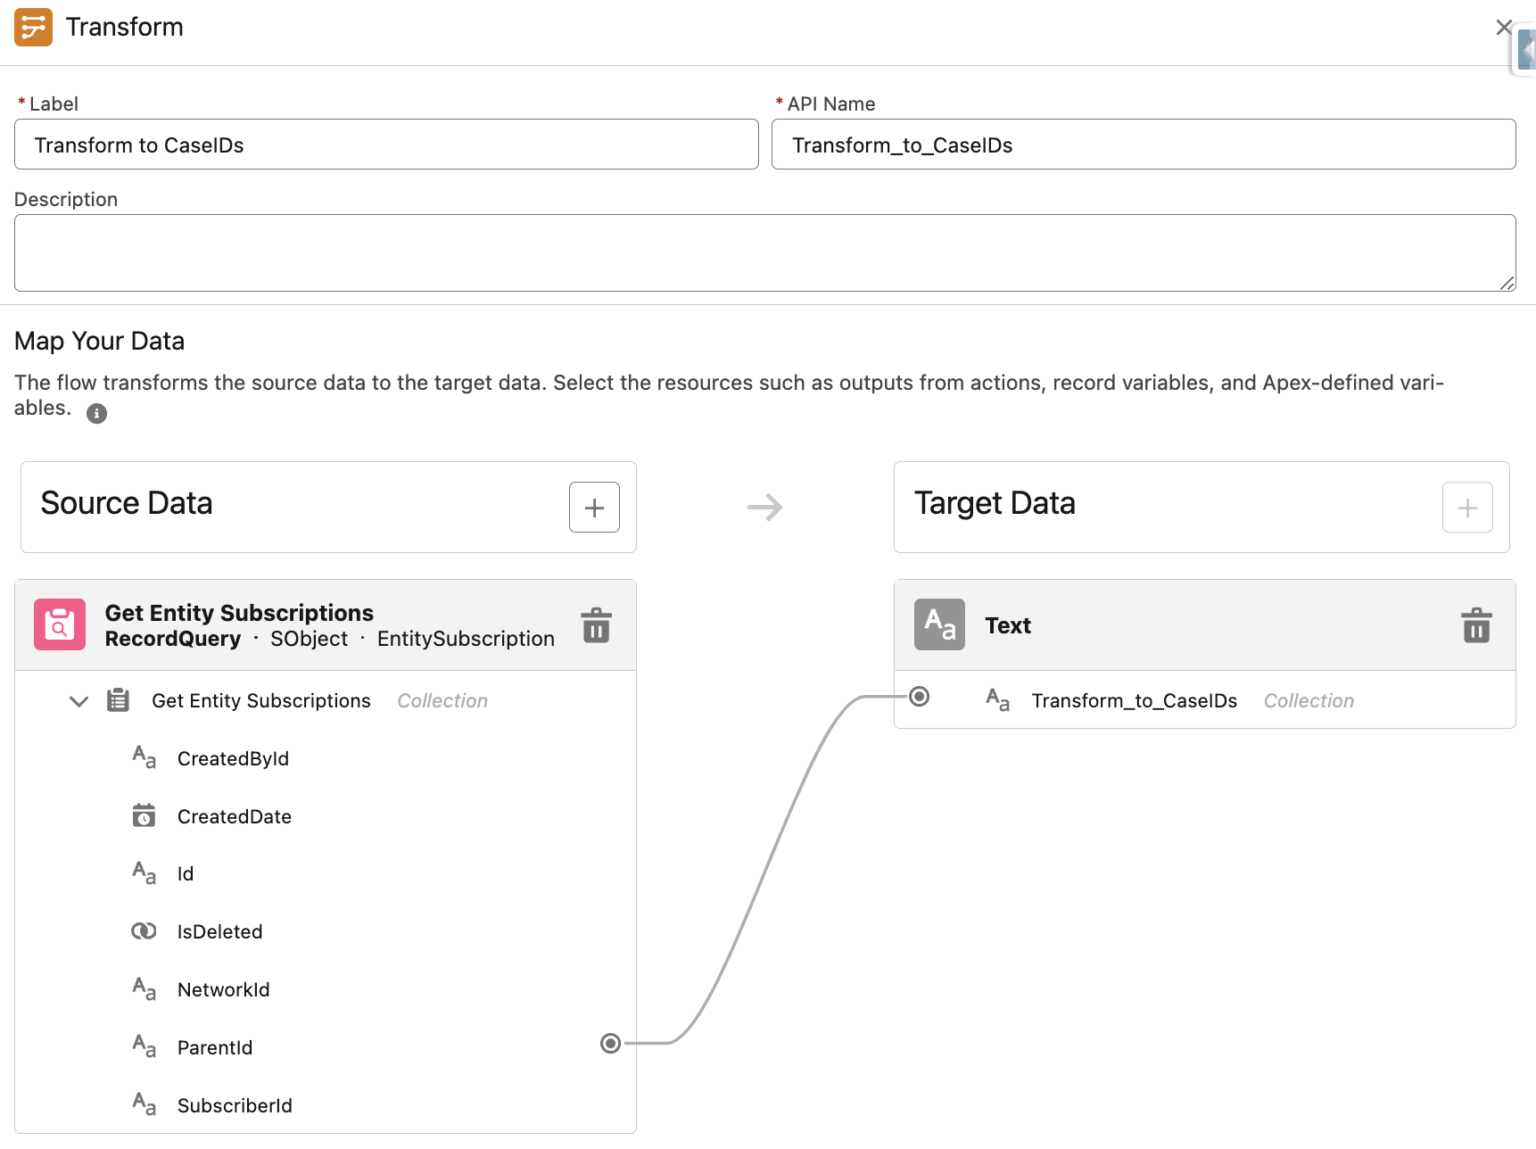Select the Transform_to_CaseIDs mapping radio button

[919, 697]
